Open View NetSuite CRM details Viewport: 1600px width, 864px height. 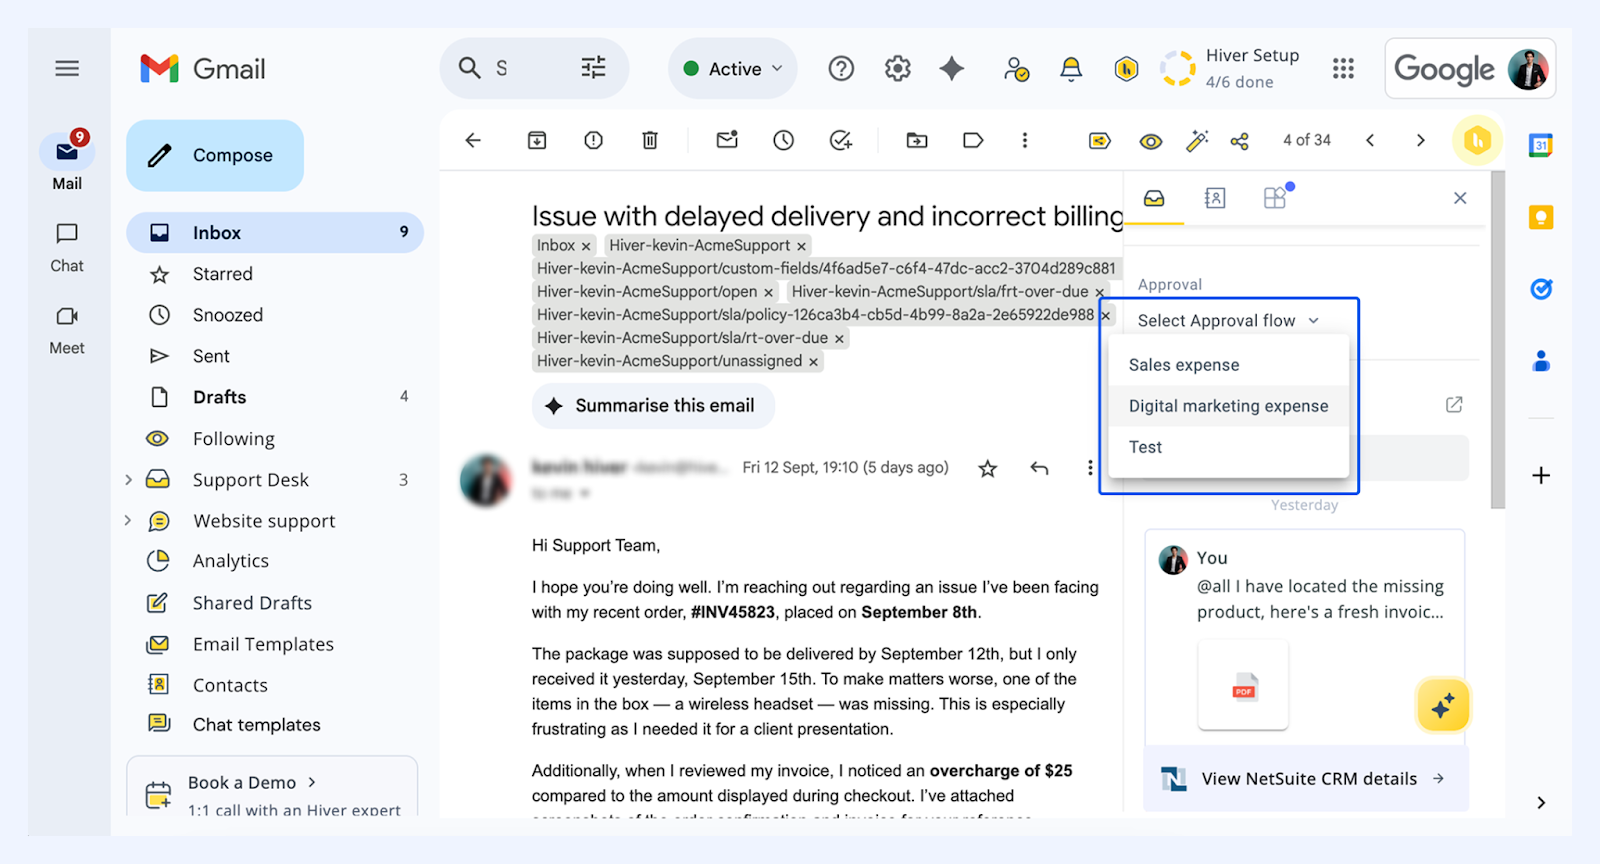[1306, 779]
